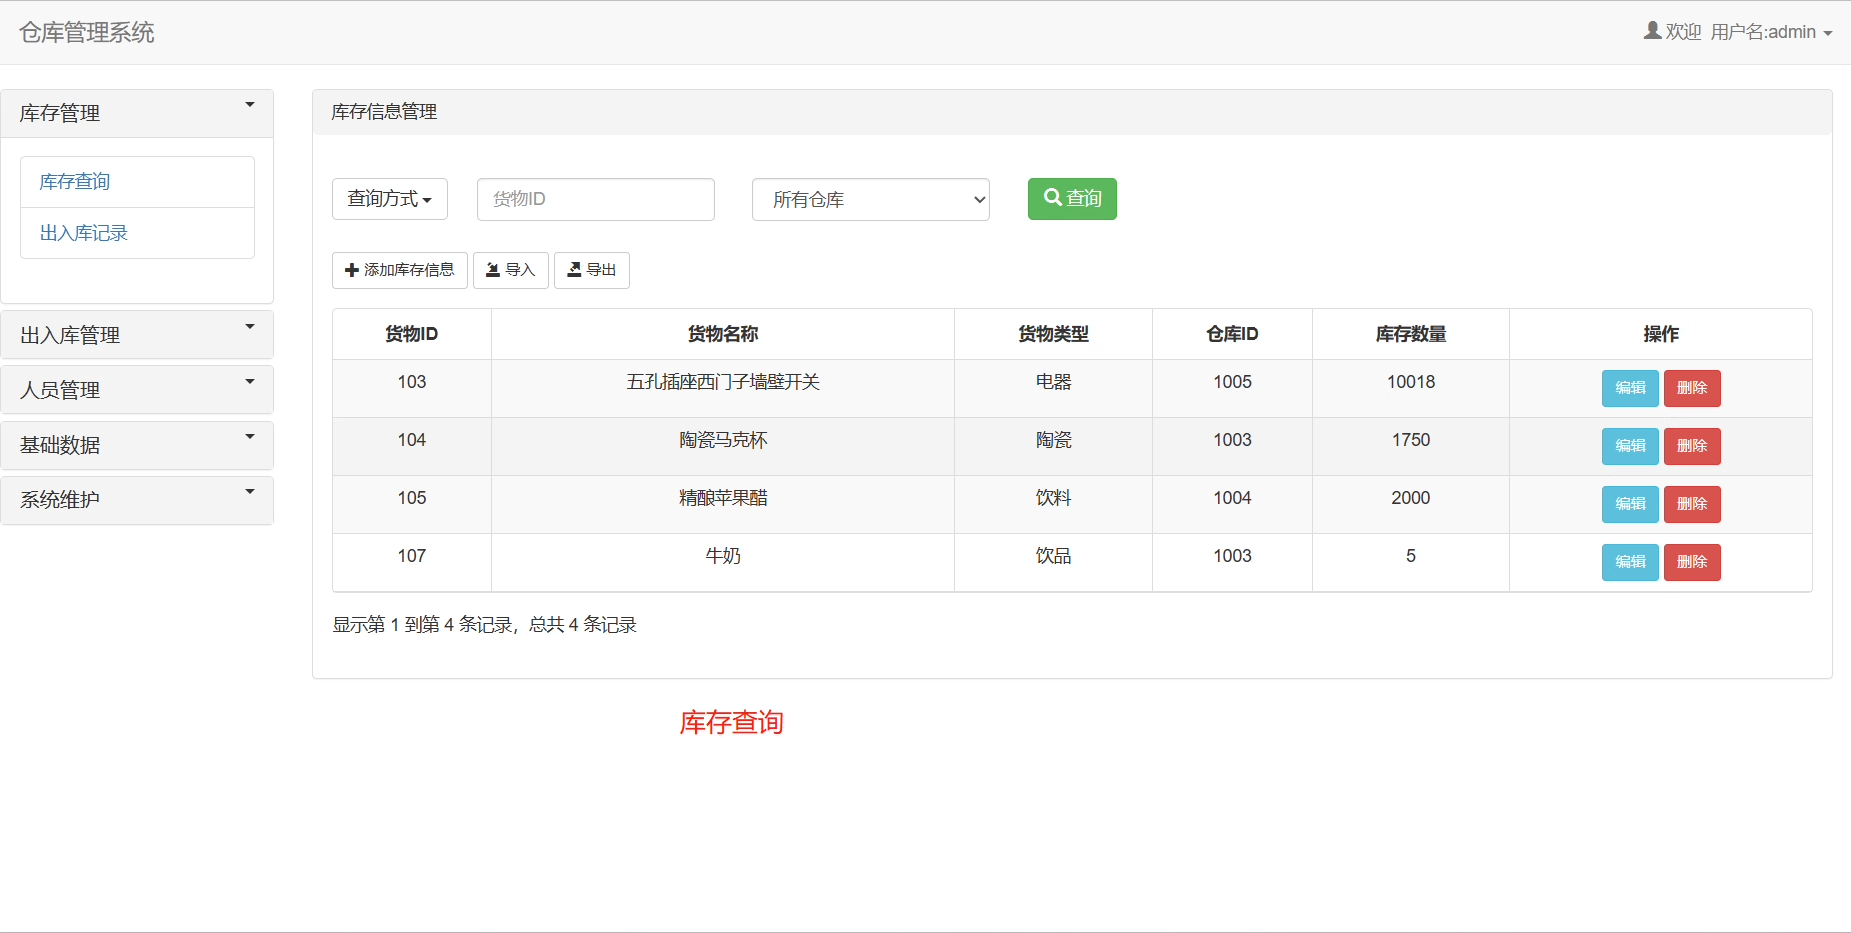
Task: Focus the 货物ID search input field
Action: click(x=596, y=199)
